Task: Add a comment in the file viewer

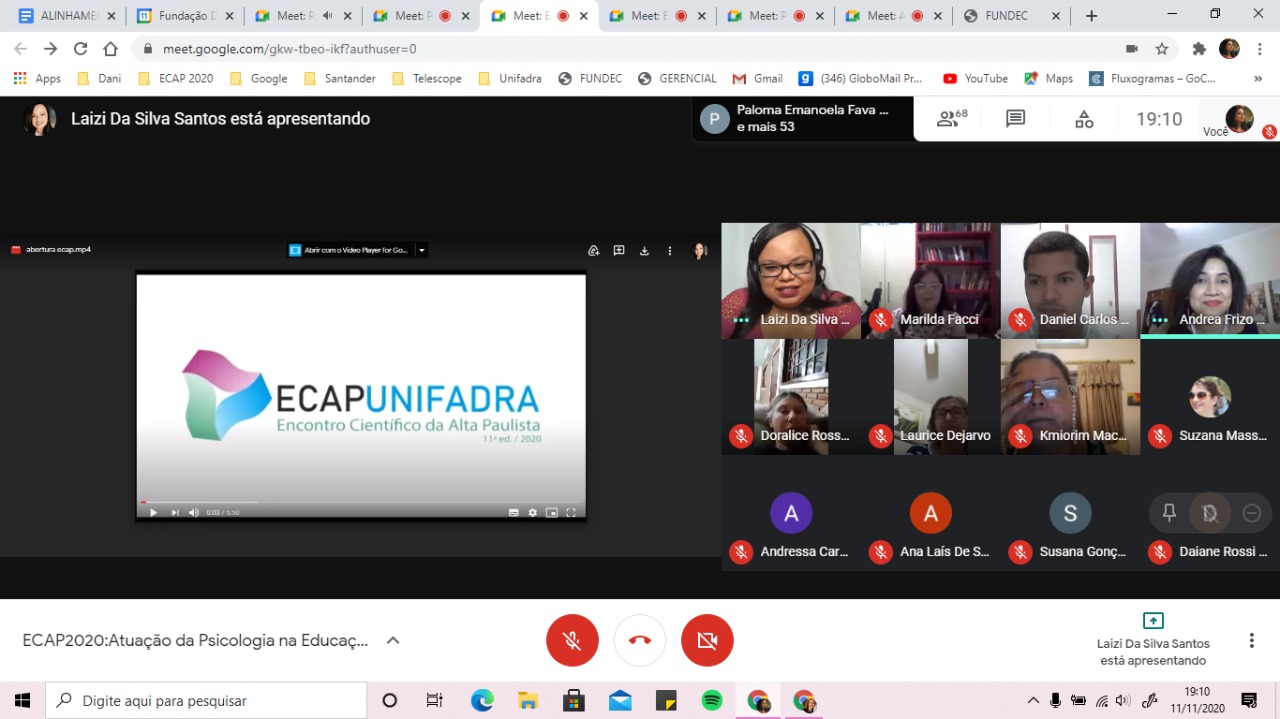Action: coord(619,250)
